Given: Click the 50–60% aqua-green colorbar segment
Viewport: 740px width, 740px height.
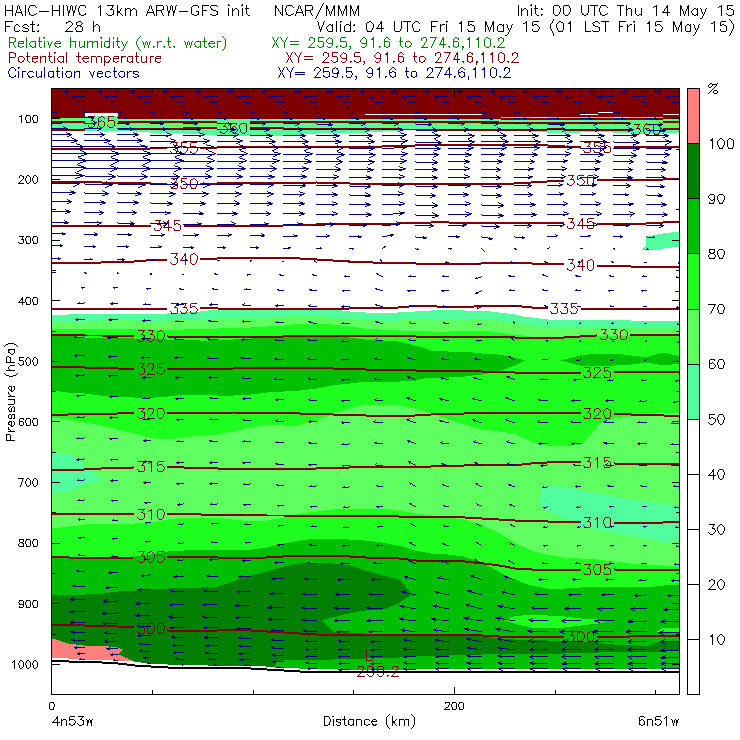Looking at the screenshot, I should 693,392.
